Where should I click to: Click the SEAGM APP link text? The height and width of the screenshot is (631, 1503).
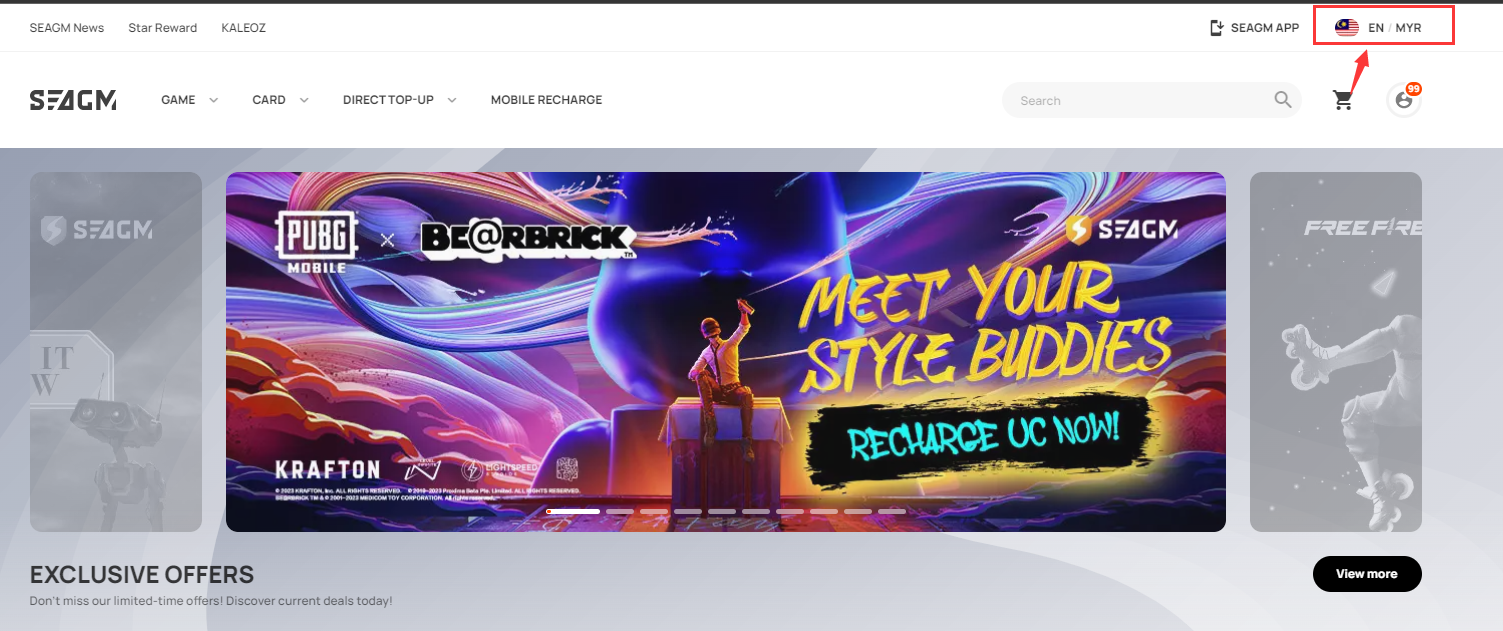[x=1265, y=28]
